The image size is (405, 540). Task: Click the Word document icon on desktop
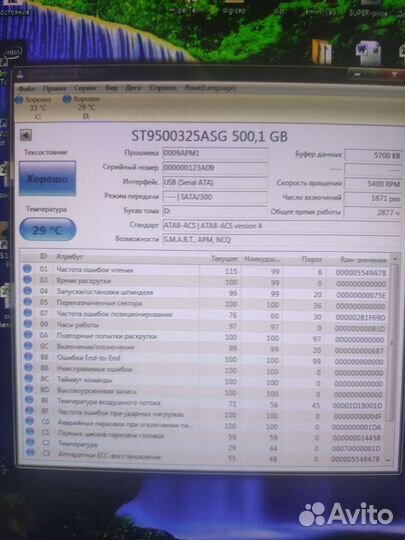(x=368, y=52)
